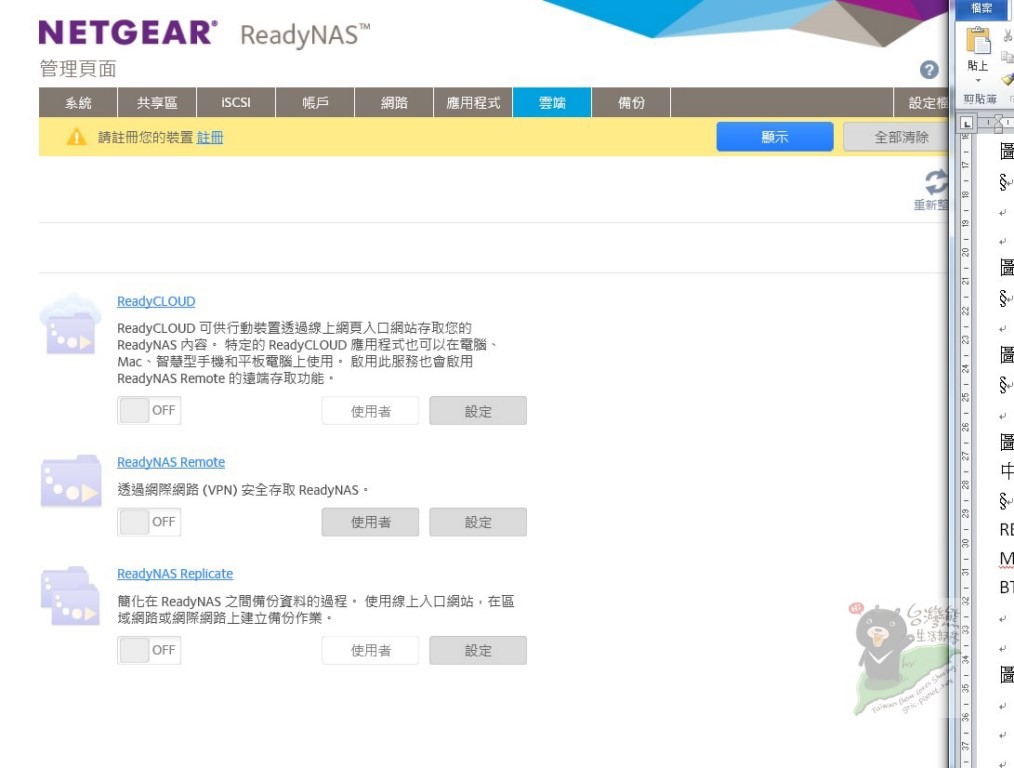
Task: Click the ReadyNAS product title text
Action: (x=305, y=35)
